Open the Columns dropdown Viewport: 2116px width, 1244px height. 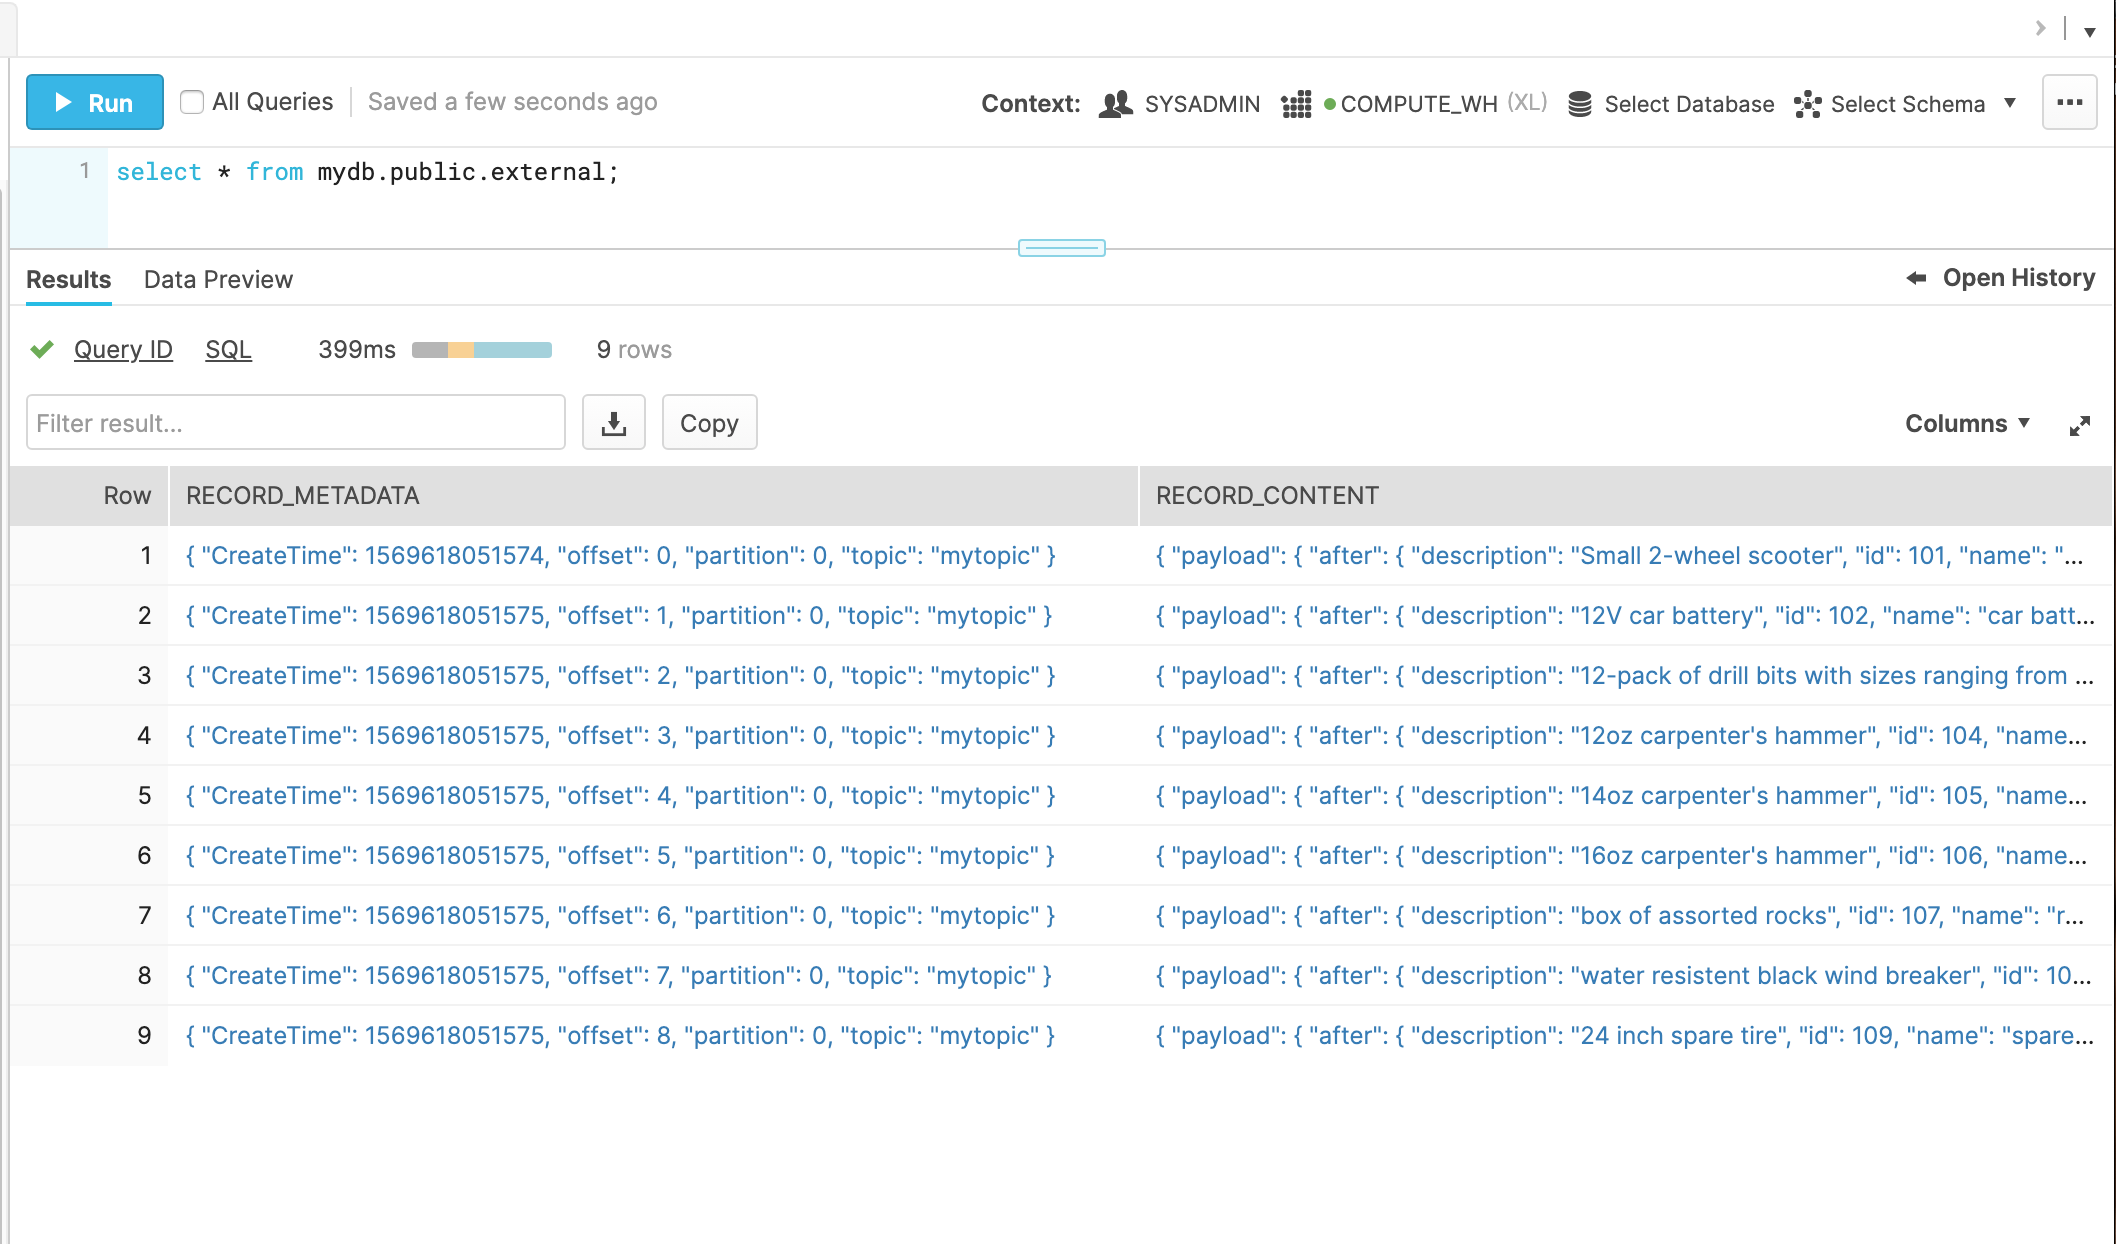[1967, 423]
